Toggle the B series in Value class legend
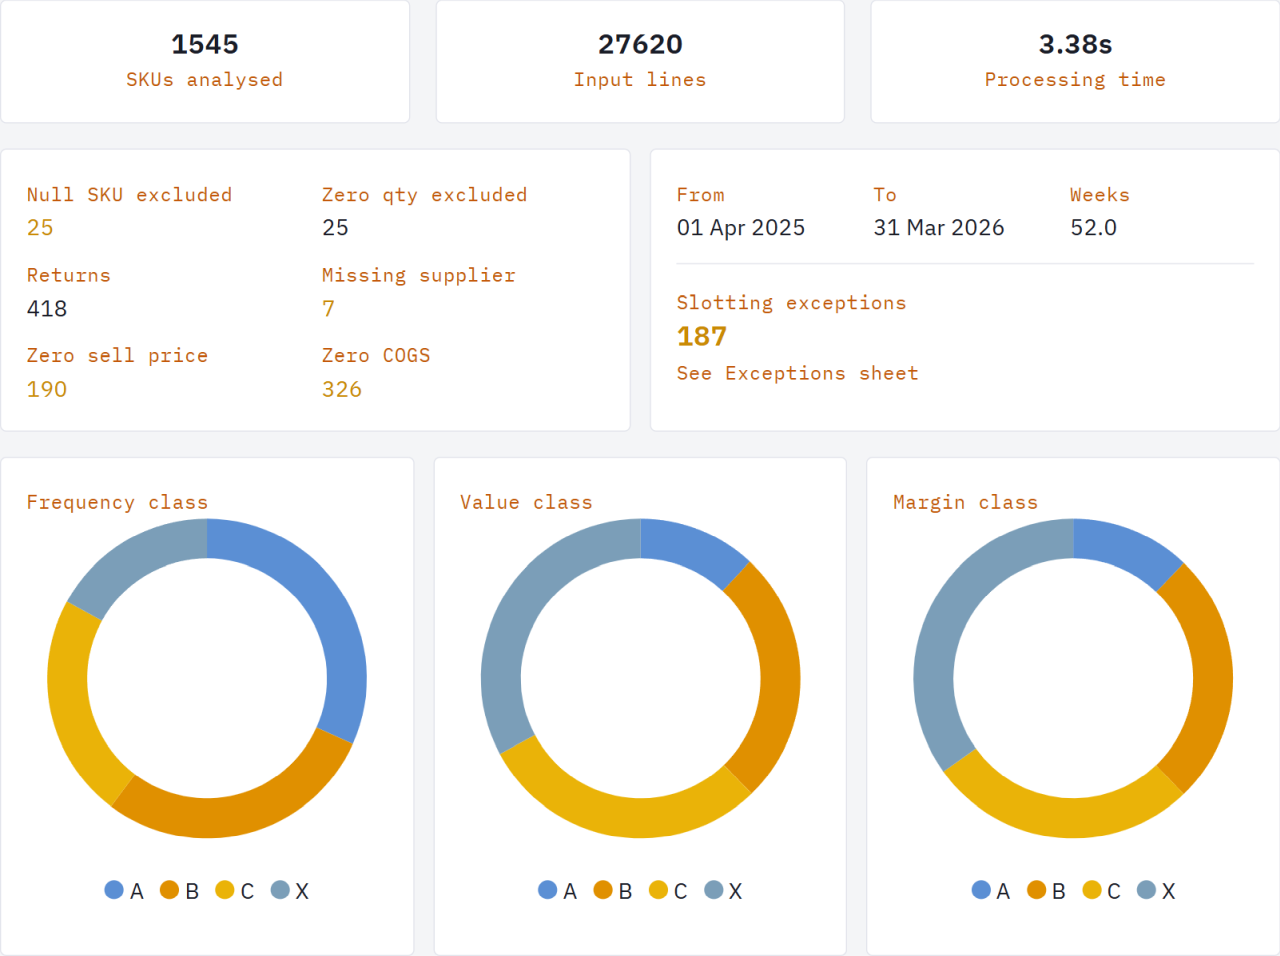The image size is (1280, 956). pyautogui.click(x=603, y=890)
